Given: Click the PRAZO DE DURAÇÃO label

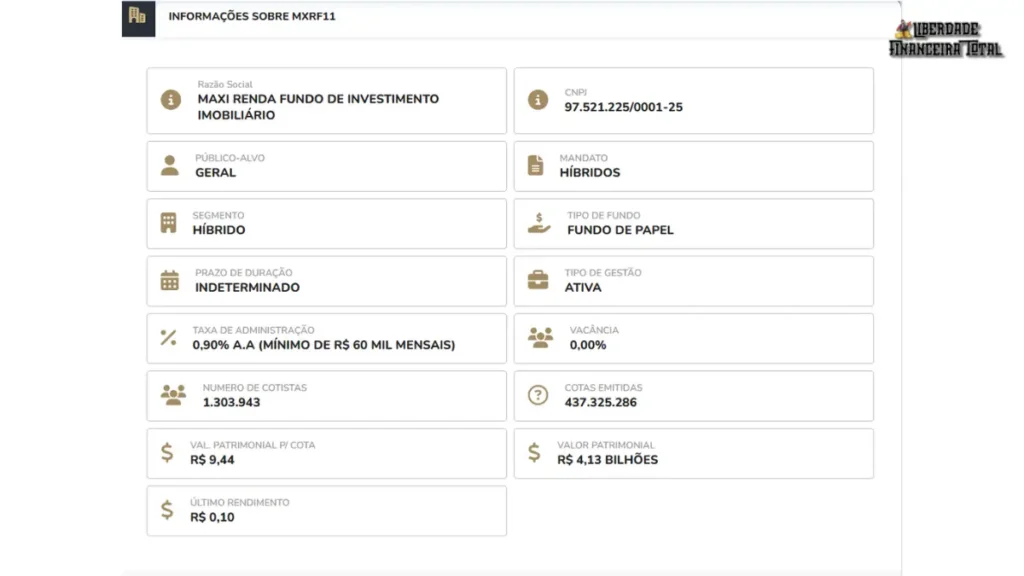Looking at the screenshot, I should pos(244,273).
